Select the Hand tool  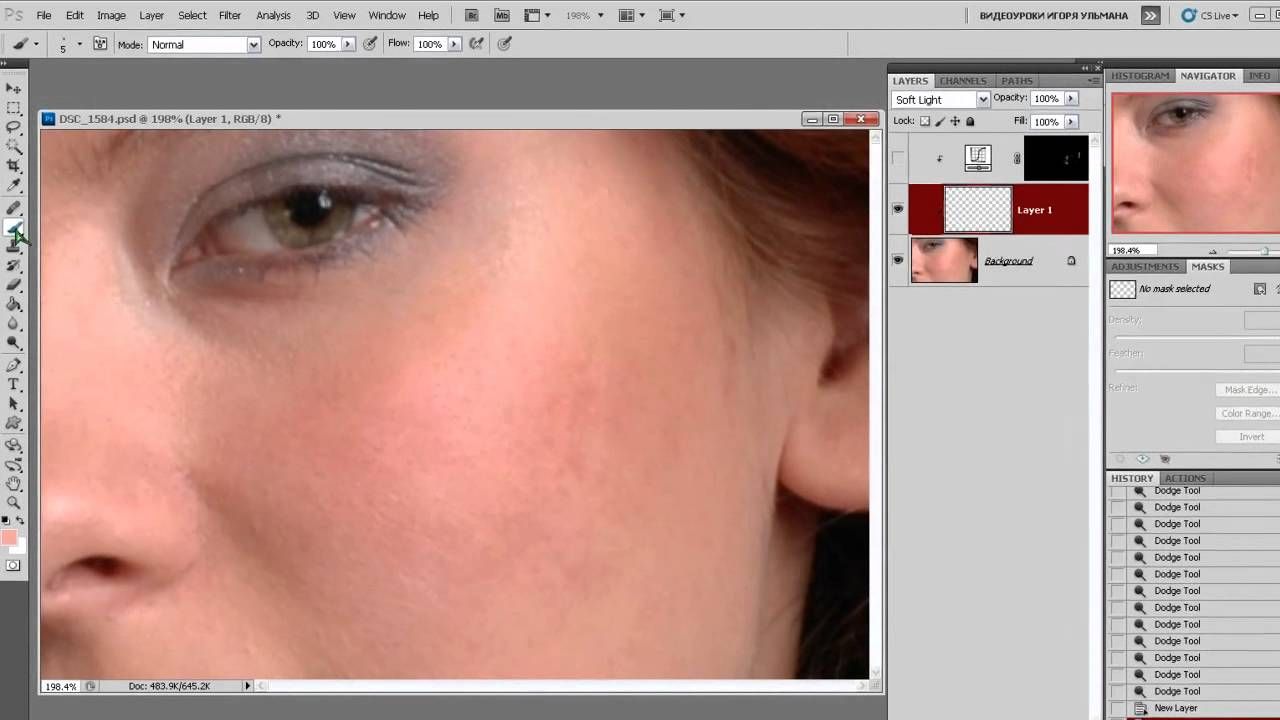[14, 483]
